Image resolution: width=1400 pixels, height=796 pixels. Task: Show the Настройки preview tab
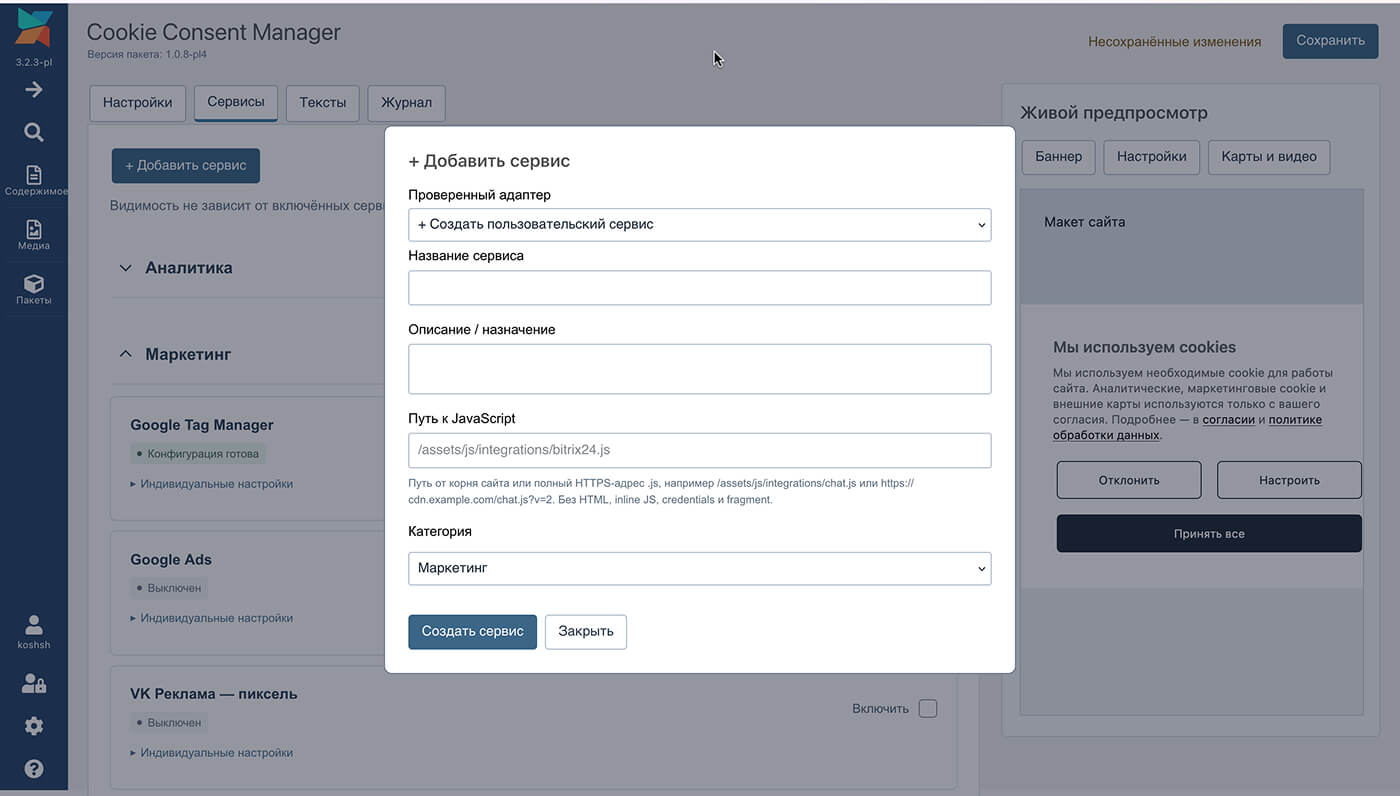click(x=1152, y=156)
